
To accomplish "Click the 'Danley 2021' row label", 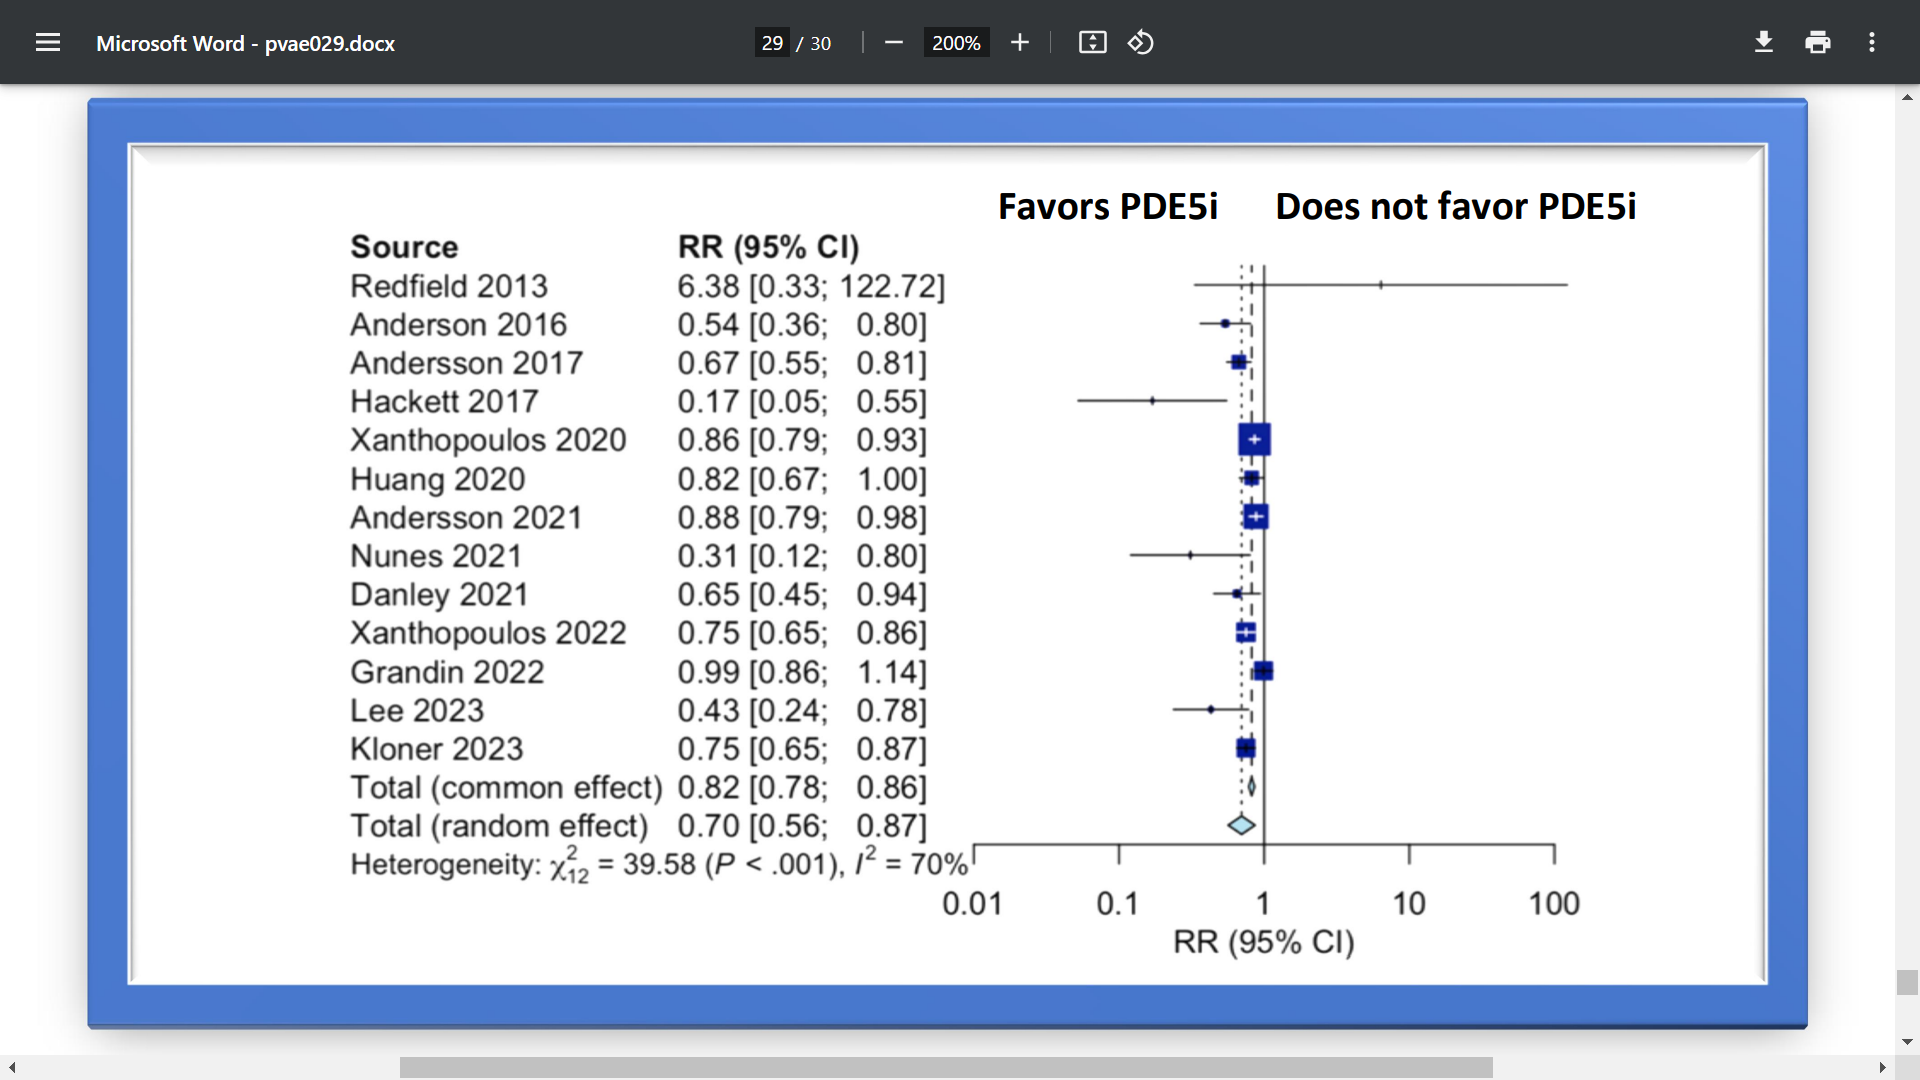I will pyautogui.click(x=439, y=594).
